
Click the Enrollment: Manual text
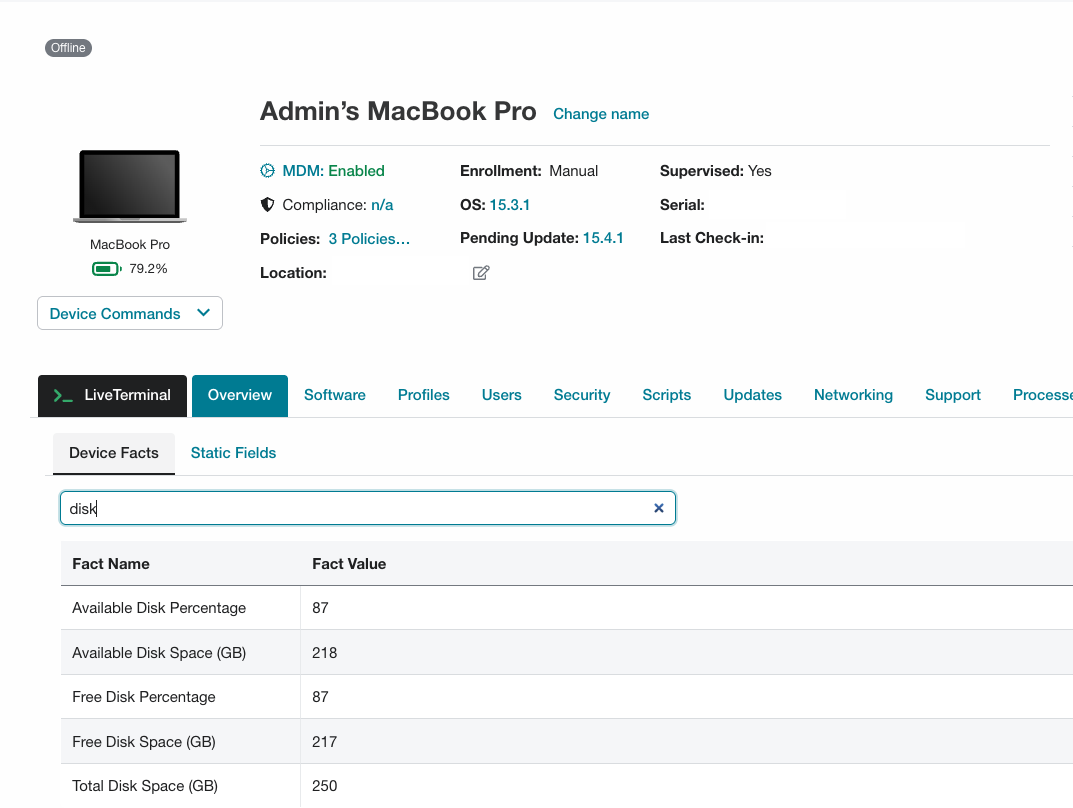529,171
